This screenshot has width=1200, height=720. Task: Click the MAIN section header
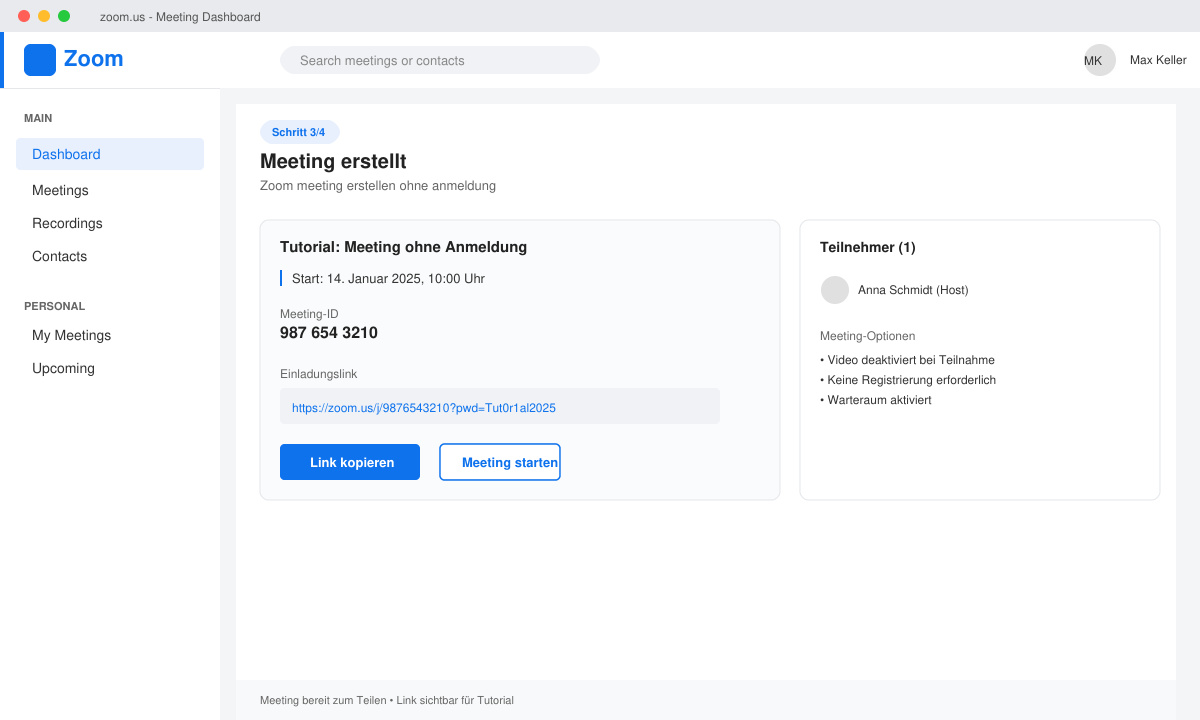coord(38,118)
